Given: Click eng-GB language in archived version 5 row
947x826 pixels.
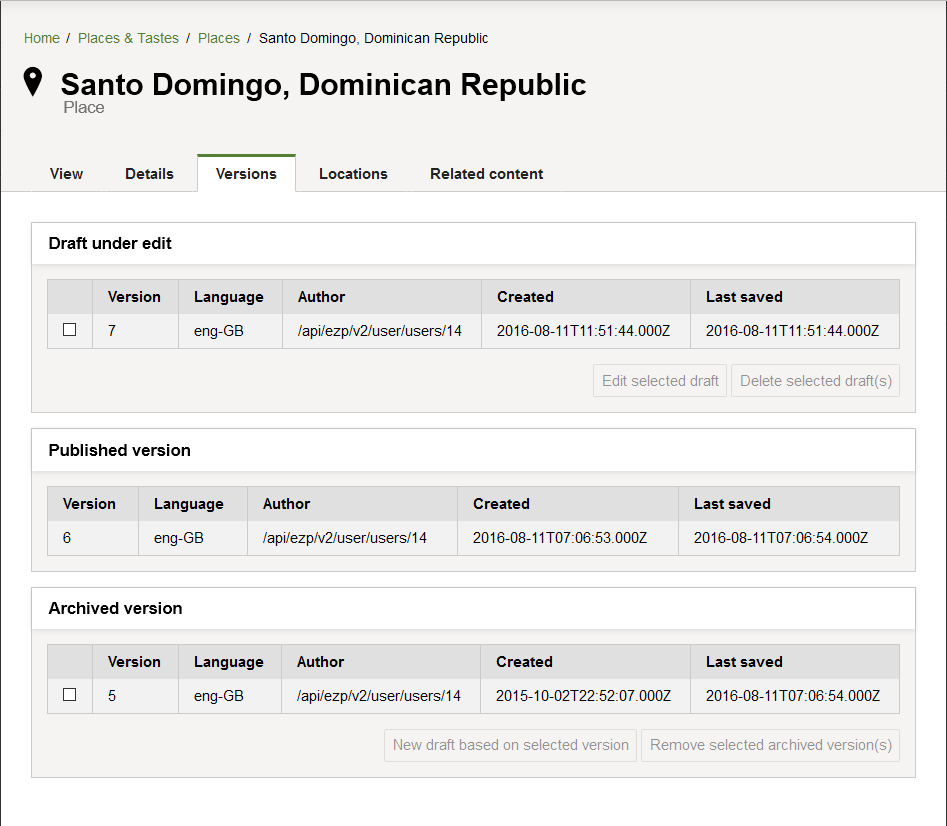Looking at the screenshot, I should click(x=219, y=696).
